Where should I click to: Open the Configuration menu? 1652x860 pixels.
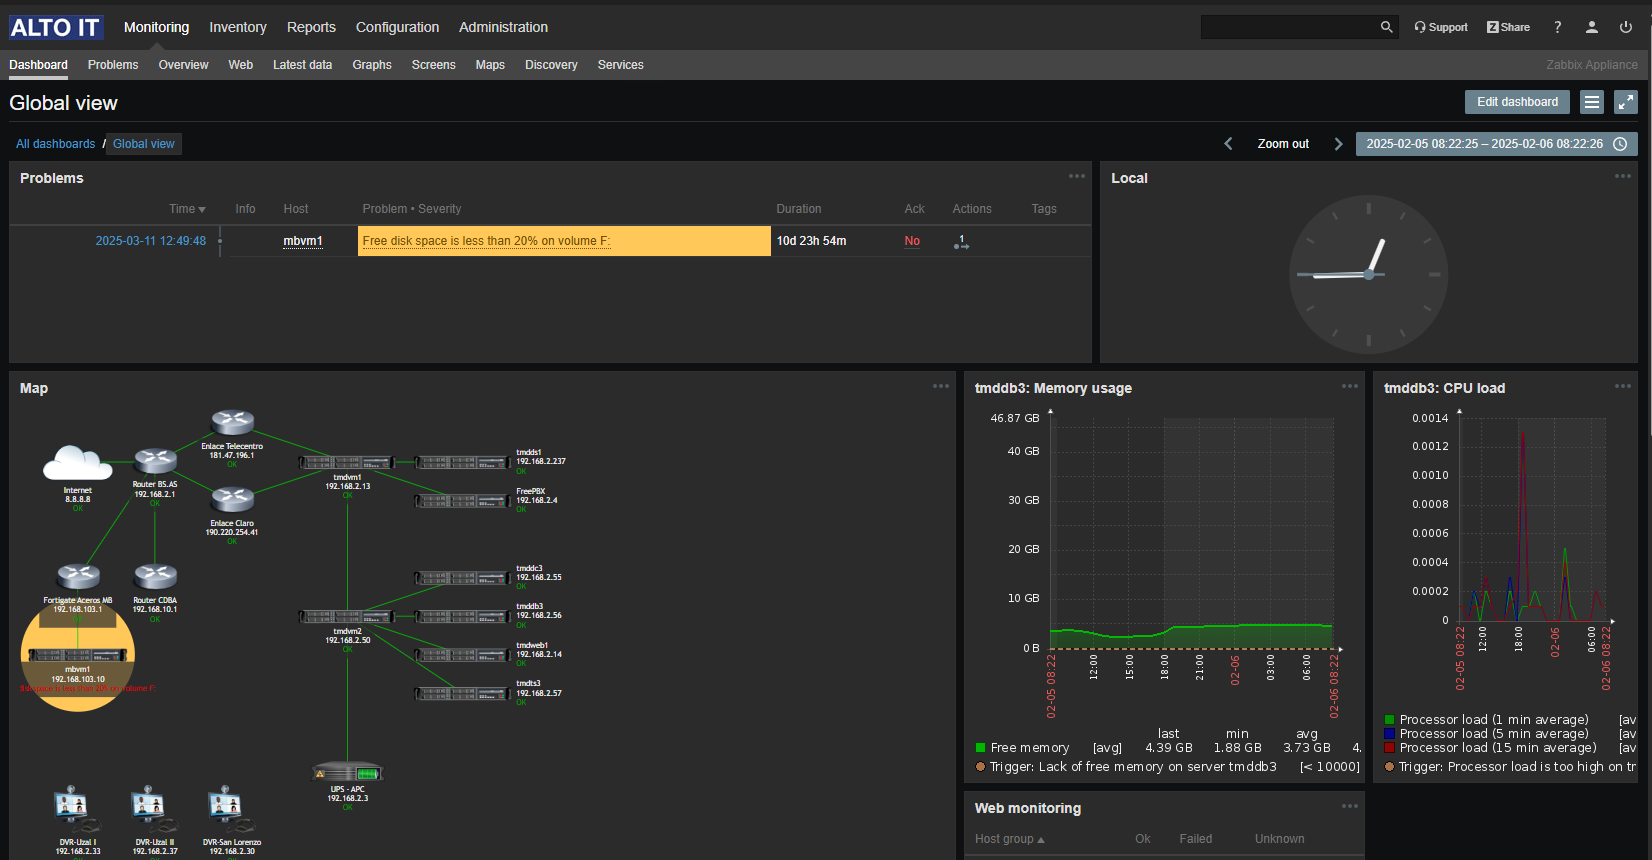point(397,27)
